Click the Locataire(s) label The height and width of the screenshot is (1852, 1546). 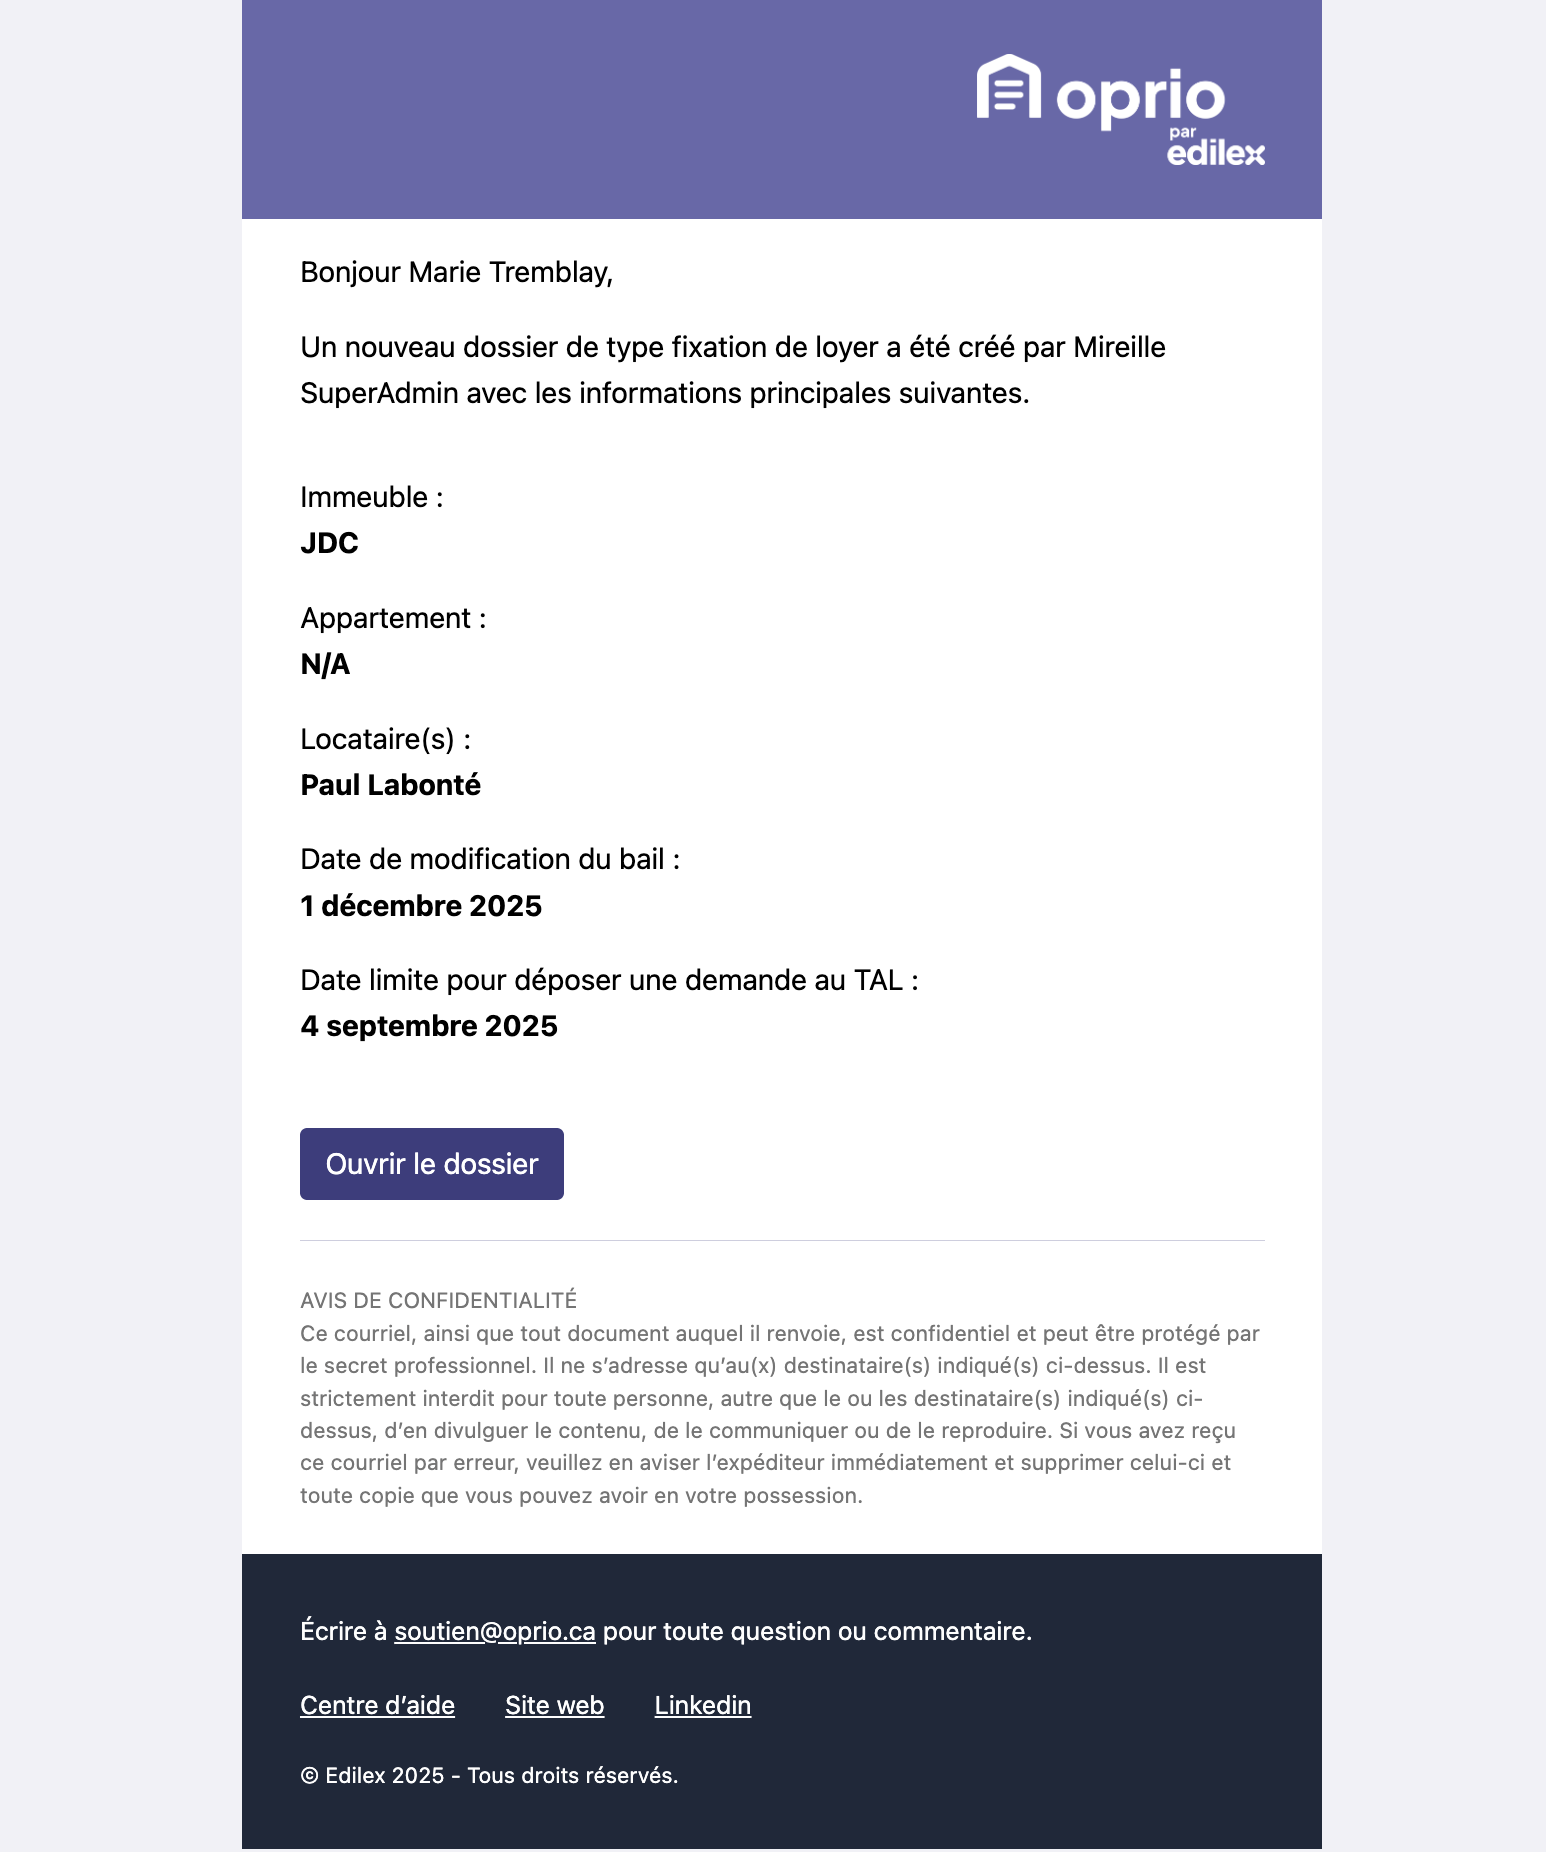(x=385, y=739)
